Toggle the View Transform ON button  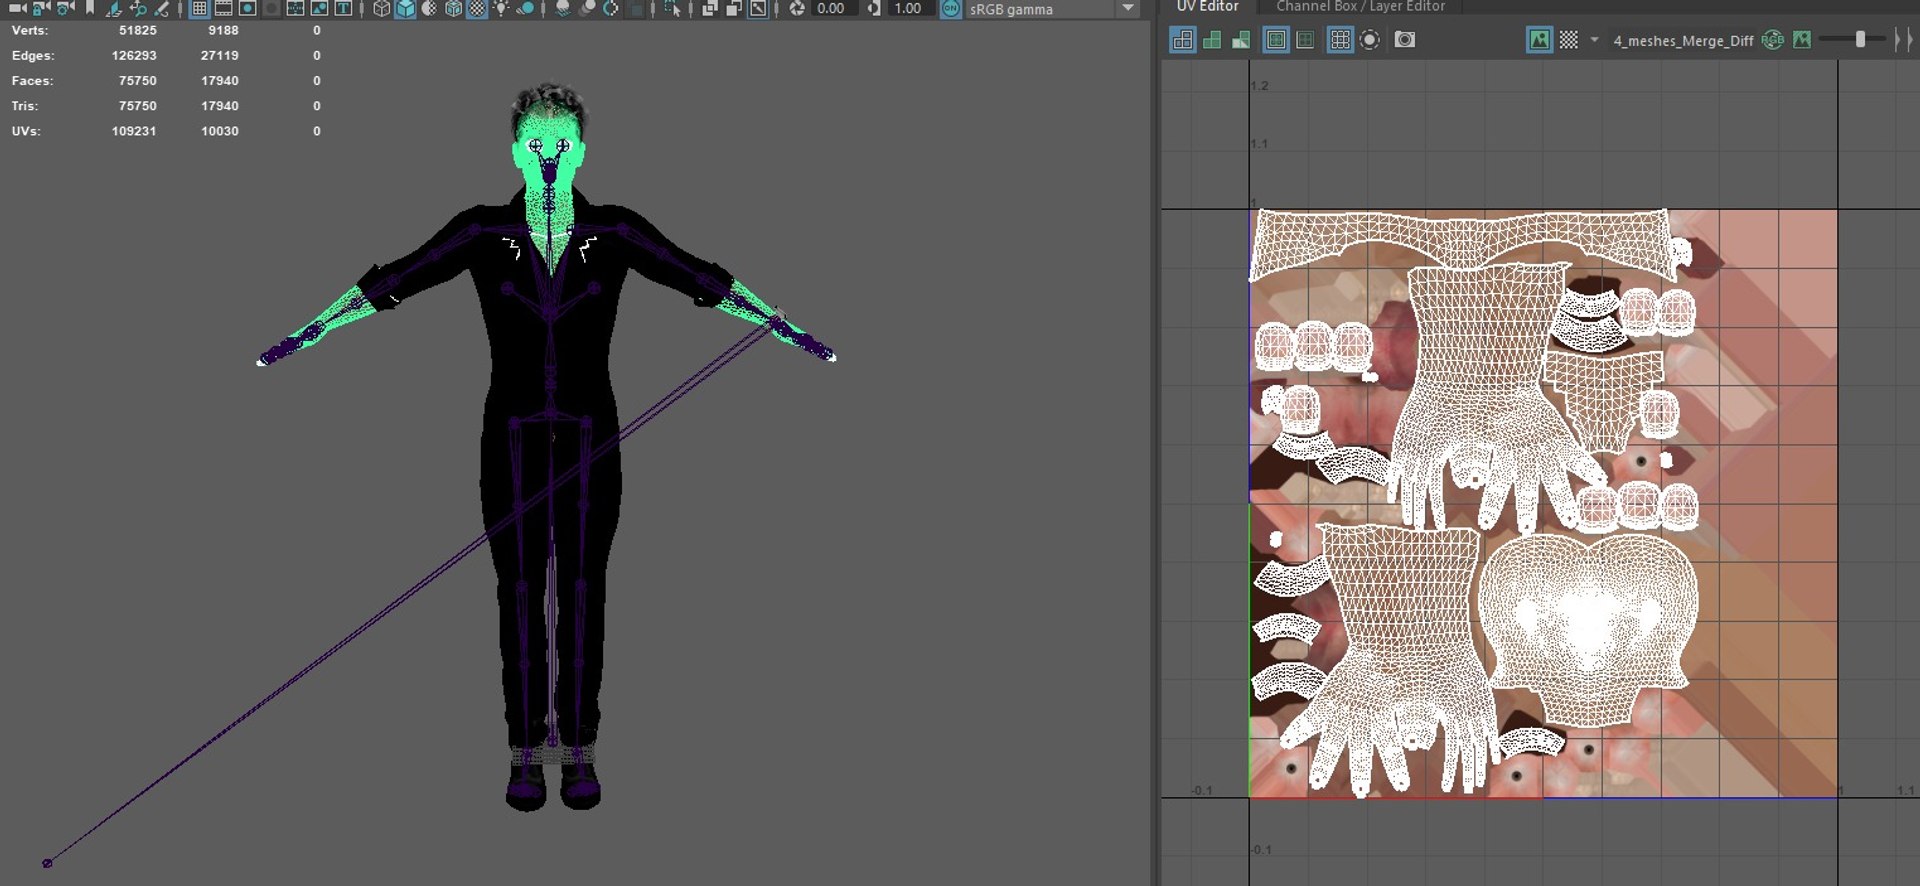[951, 8]
